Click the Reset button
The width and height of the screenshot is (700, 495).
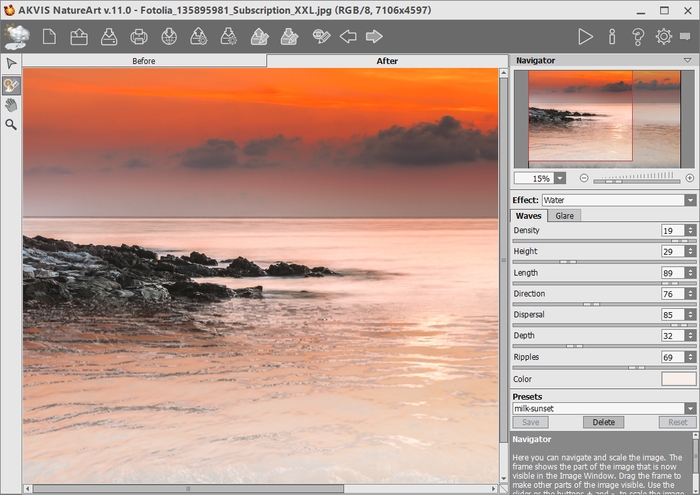tap(677, 422)
